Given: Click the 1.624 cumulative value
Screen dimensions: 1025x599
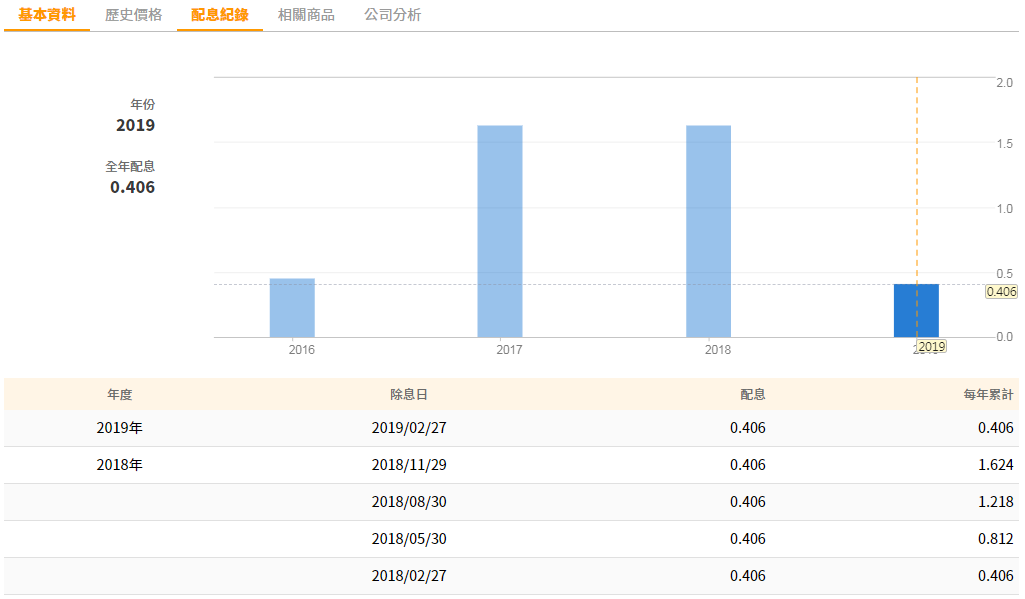Looking at the screenshot, I should (x=996, y=465).
